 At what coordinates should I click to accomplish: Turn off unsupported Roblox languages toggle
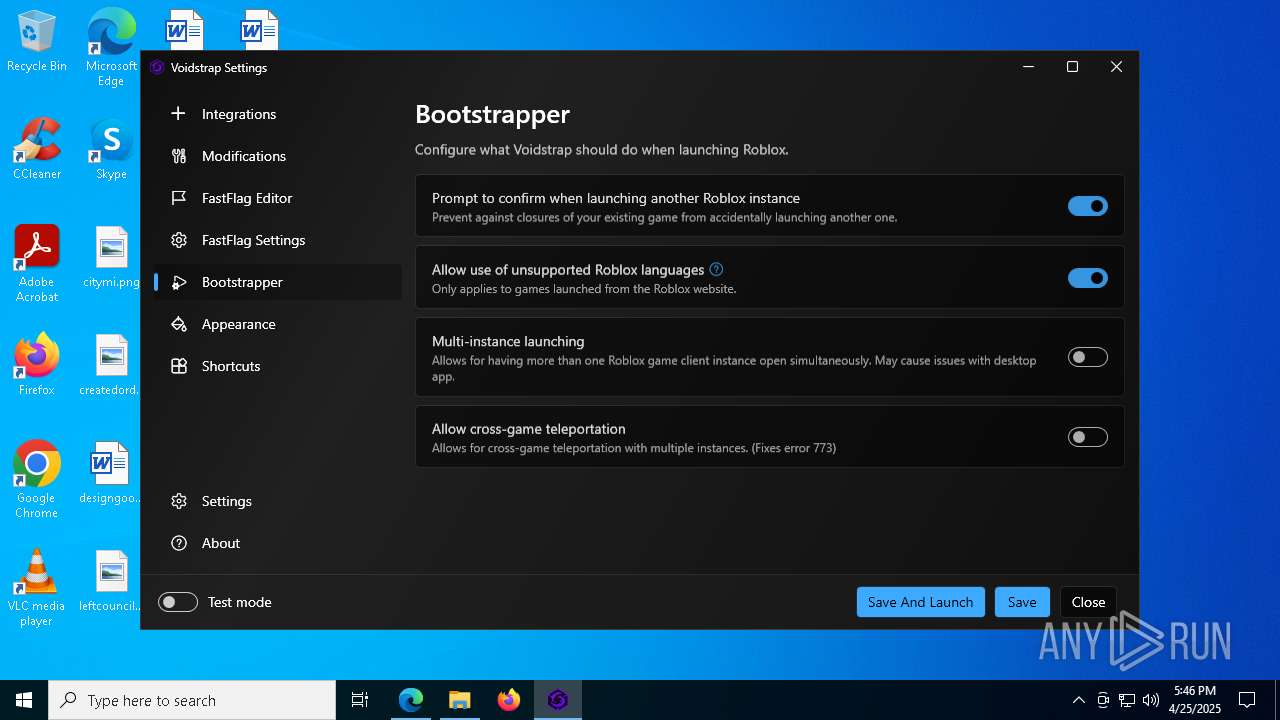click(x=1087, y=278)
